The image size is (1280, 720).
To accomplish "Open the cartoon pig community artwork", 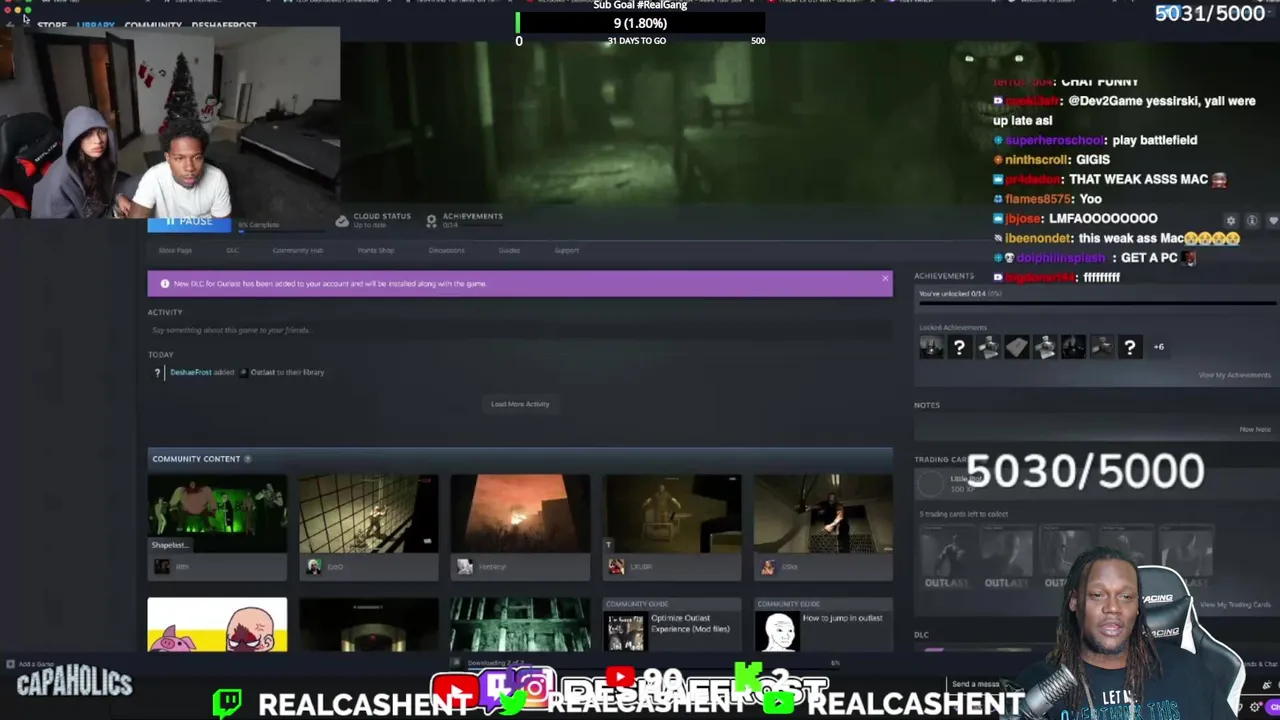I will [217, 625].
